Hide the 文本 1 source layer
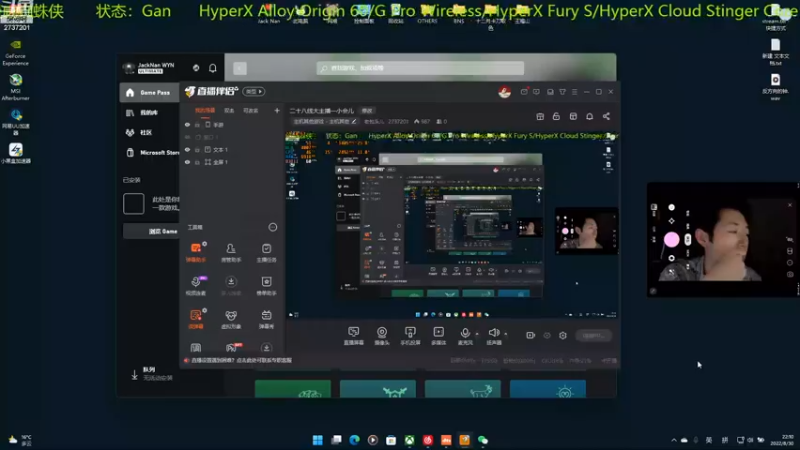 (187, 149)
